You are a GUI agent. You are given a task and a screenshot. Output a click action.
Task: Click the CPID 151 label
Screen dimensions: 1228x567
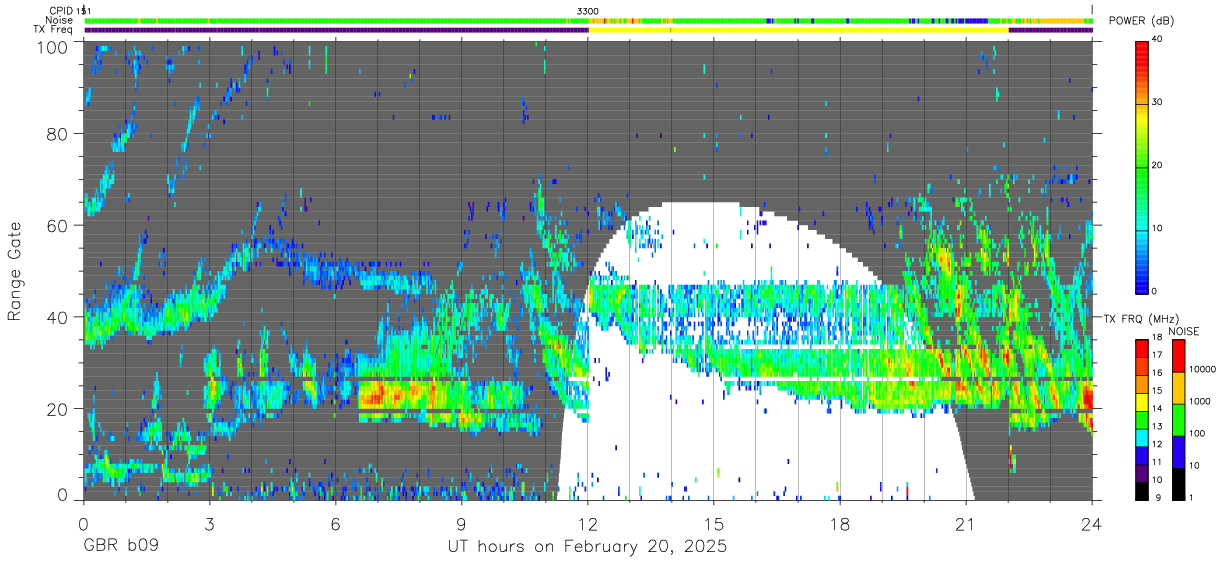click(69, 10)
